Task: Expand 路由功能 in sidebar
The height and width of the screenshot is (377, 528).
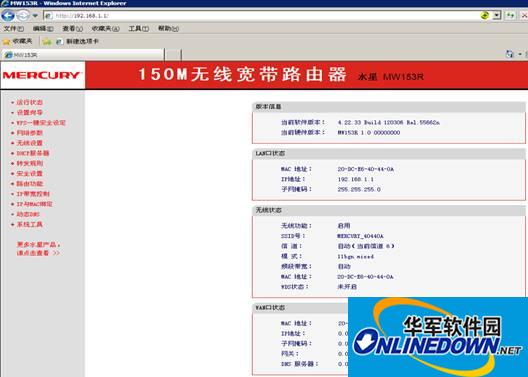Action: point(30,184)
